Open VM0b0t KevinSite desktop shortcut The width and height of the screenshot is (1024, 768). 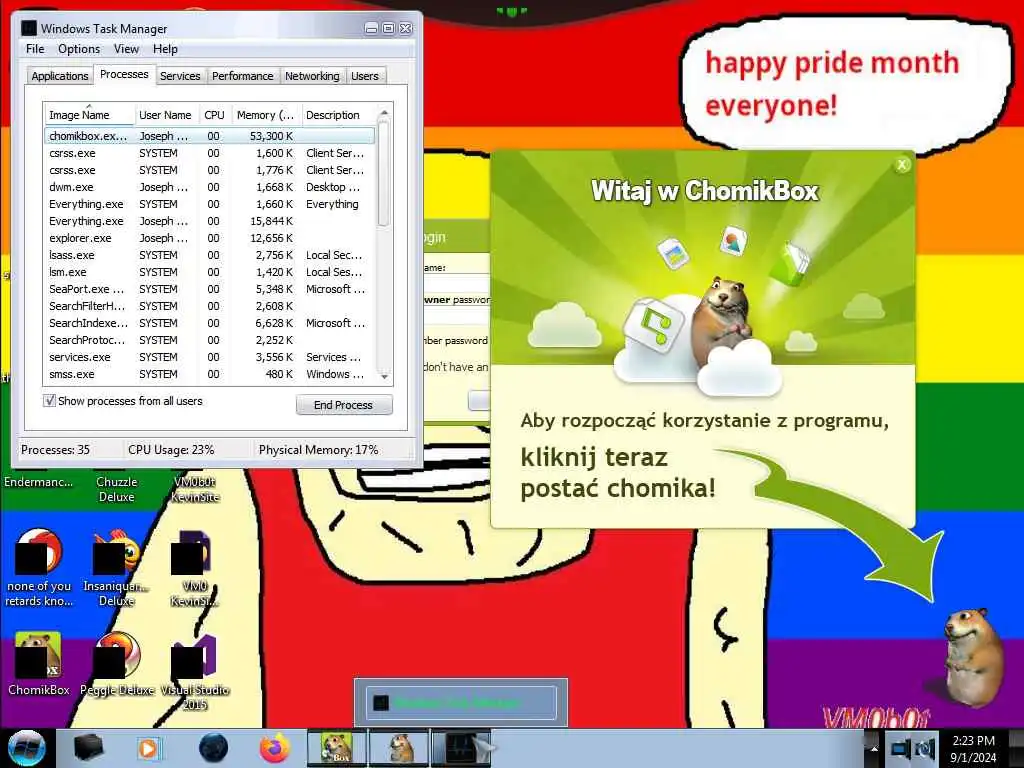point(195,488)
